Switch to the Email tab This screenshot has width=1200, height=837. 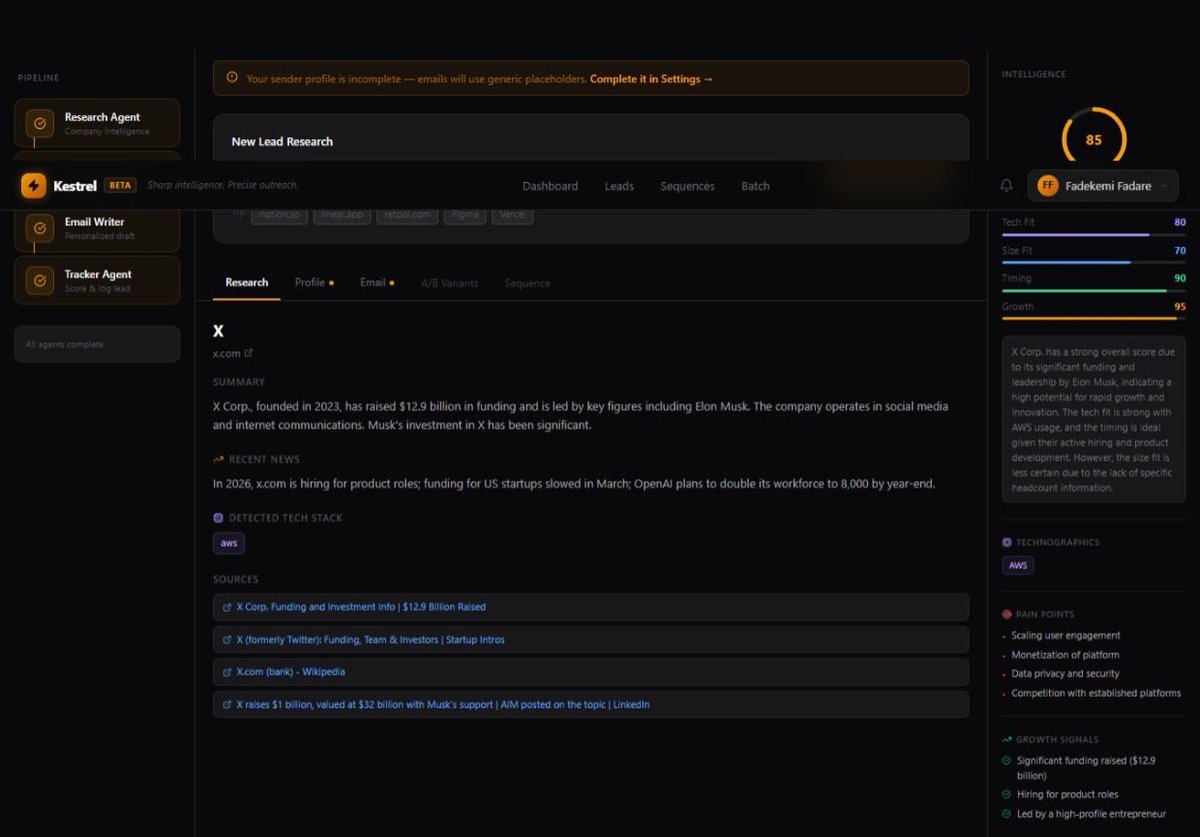pos(377,283)
